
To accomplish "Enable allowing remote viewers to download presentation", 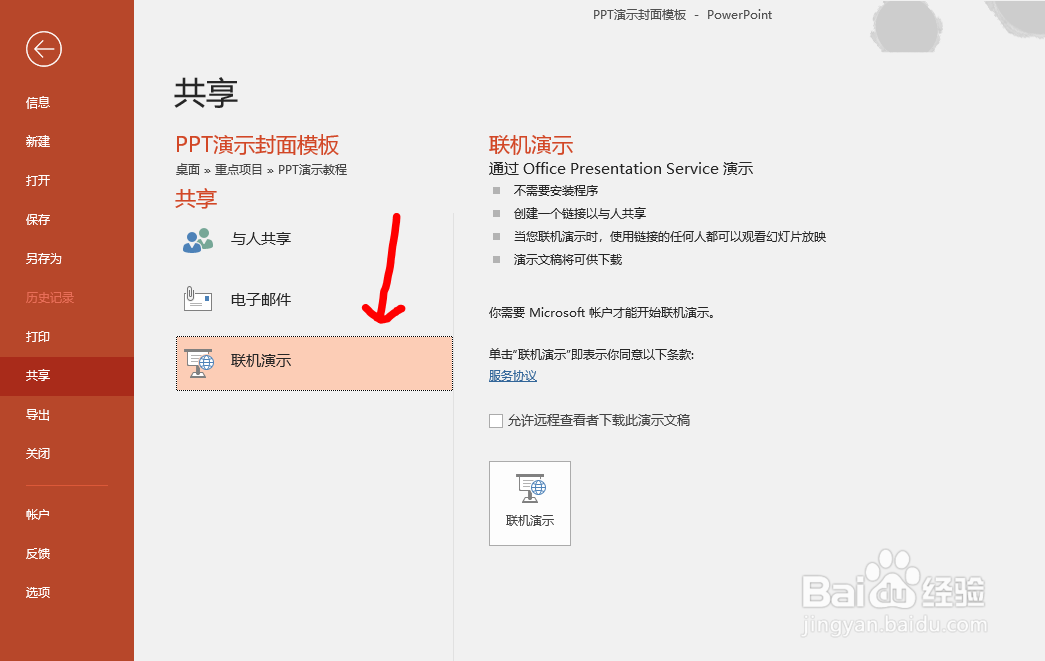I will pyautogui.click(x=496, y=420).
